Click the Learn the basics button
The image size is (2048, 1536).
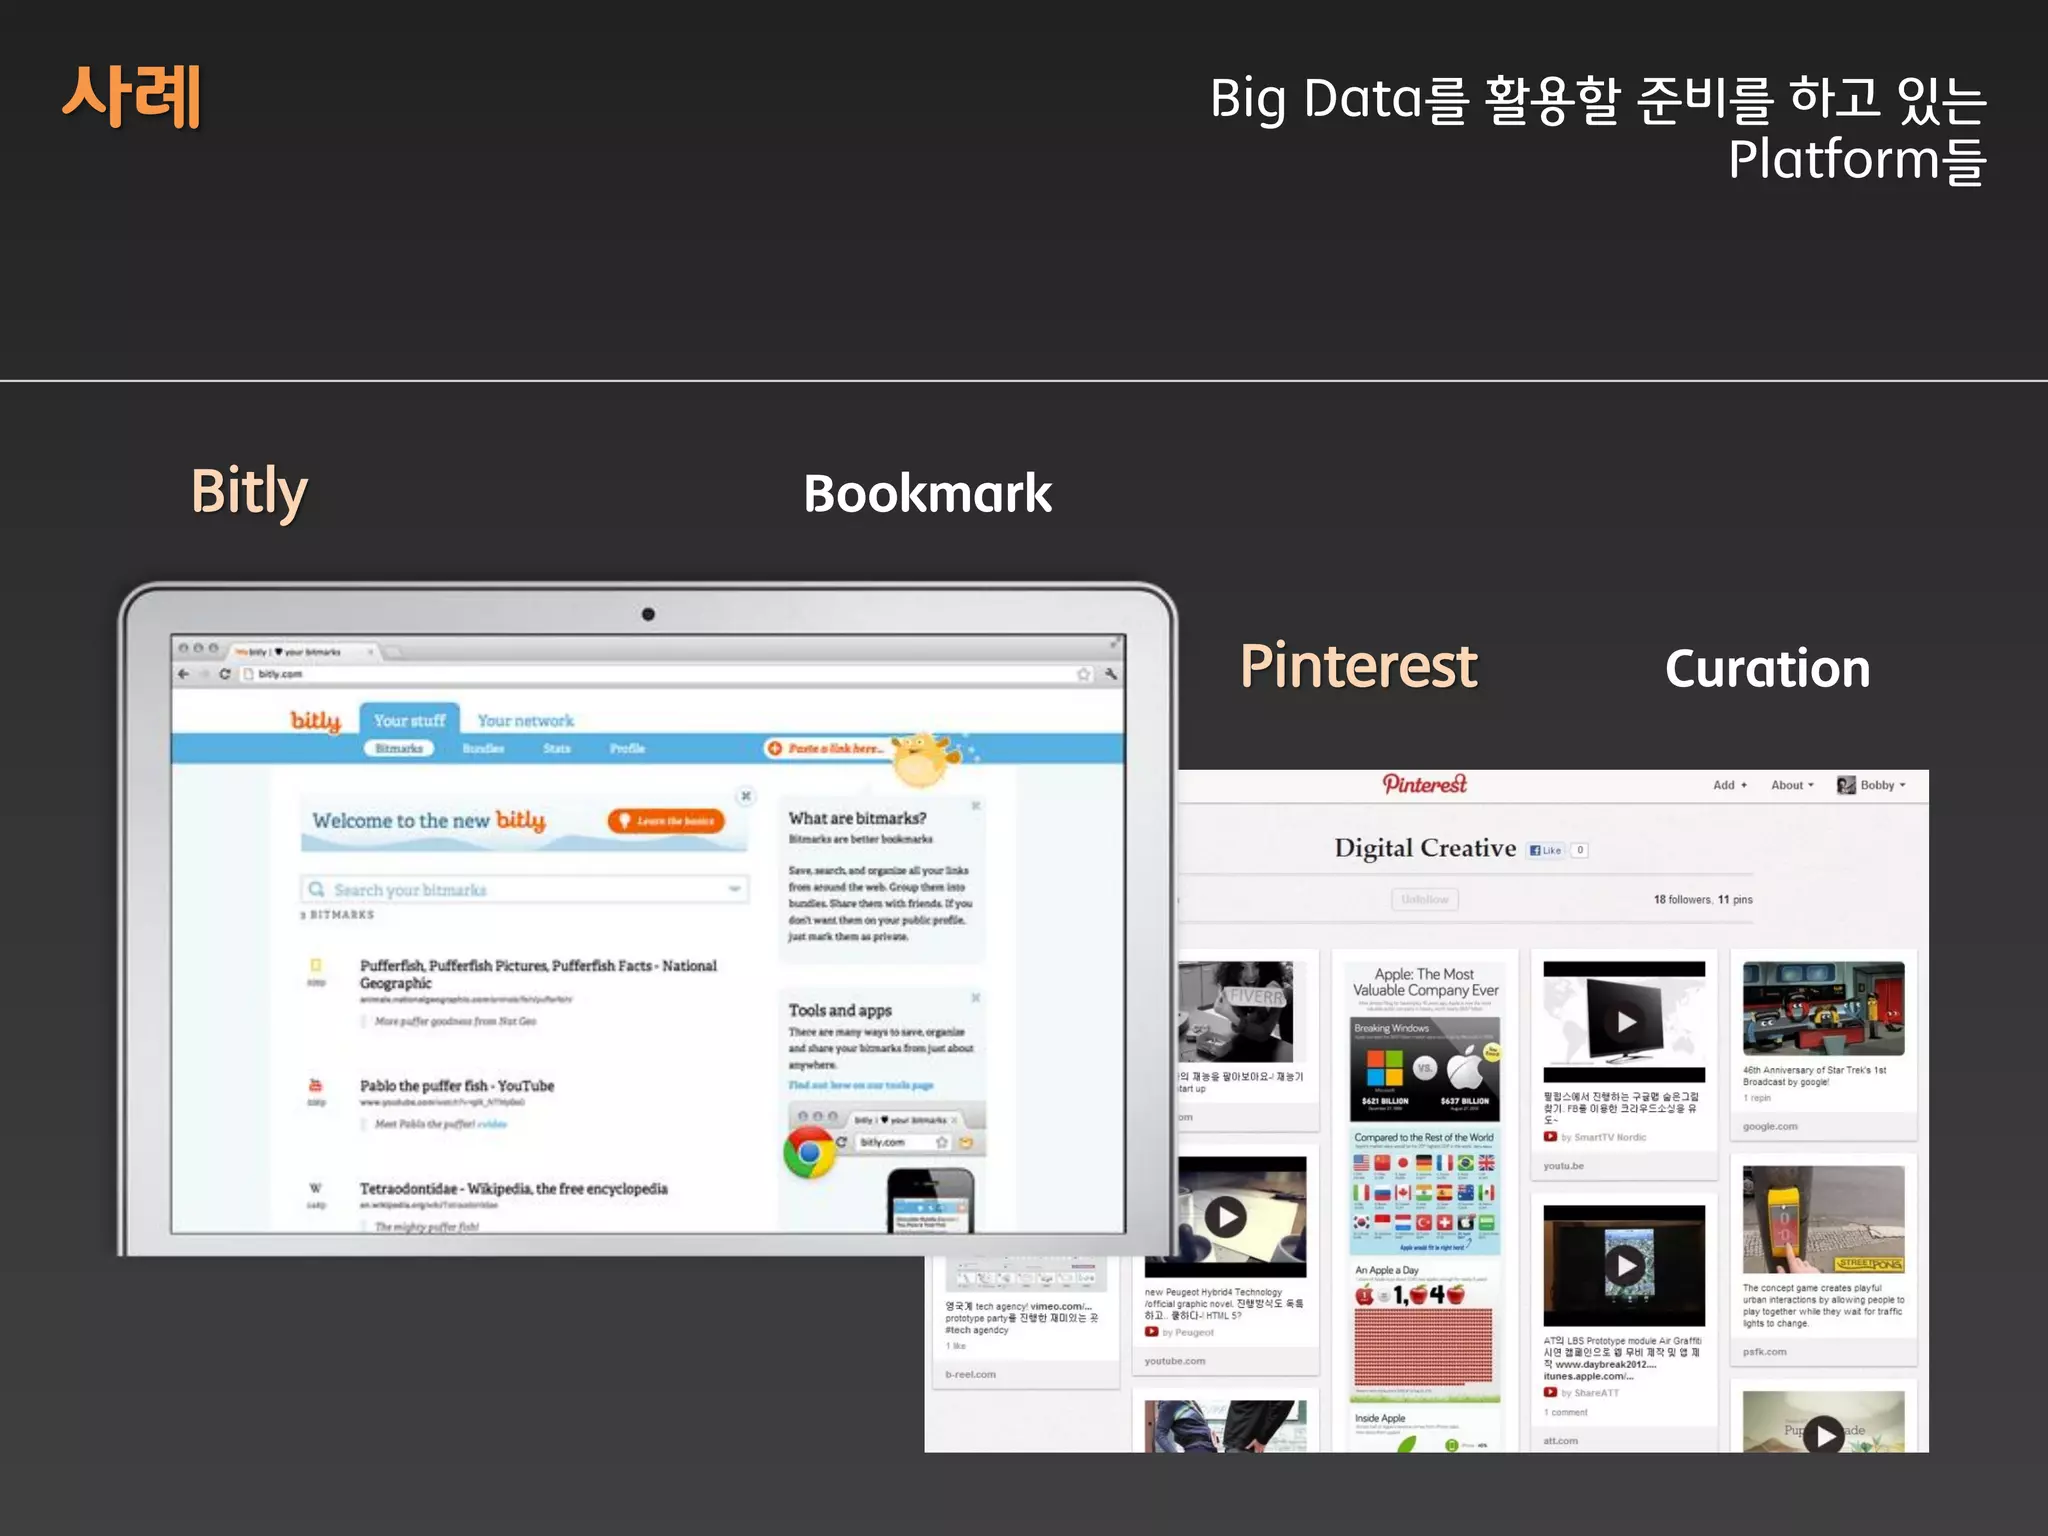click(666, 821)
